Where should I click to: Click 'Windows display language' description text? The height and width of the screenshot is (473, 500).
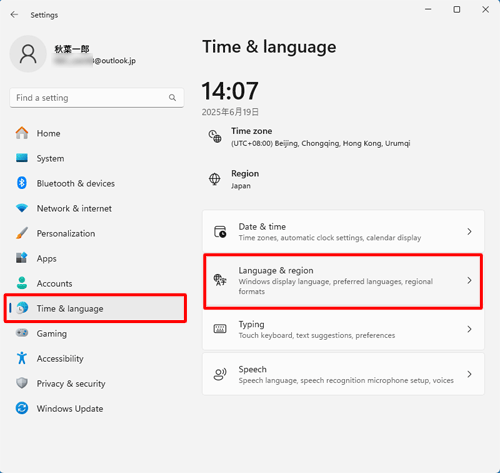point(336,286)
